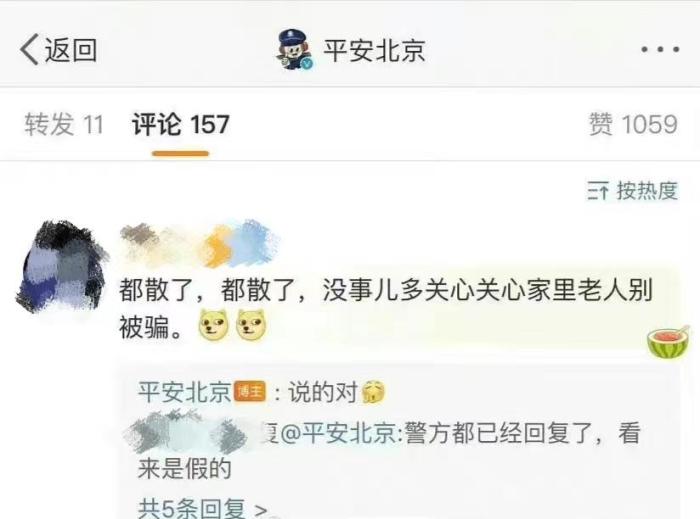Open 平安北京 blogger name in reply
The height and width of the screenshot is (519, 700).
[x=184, y=392]
